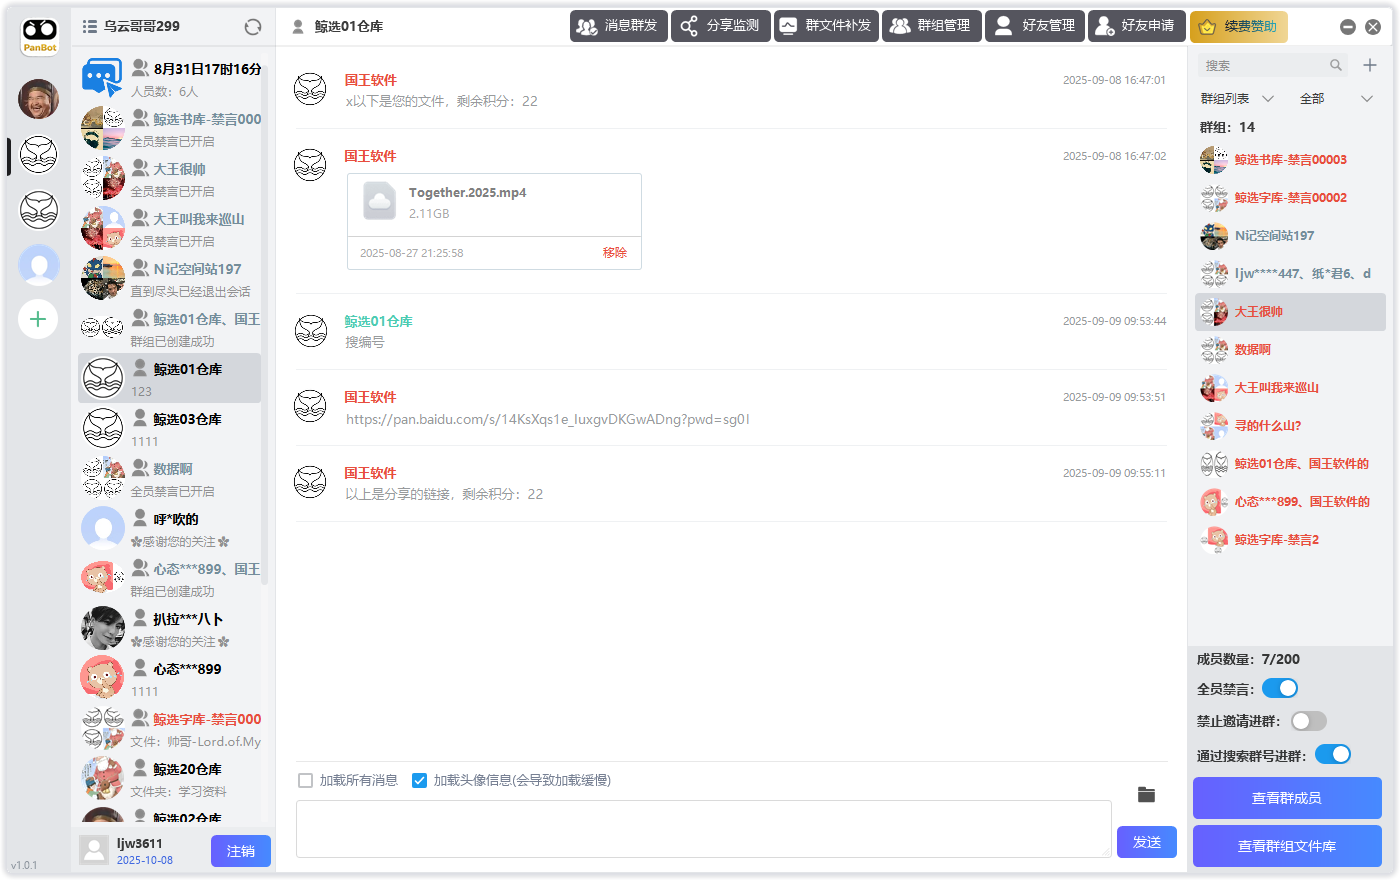Open the 消息群发 broadcast tool

(x=618, y=27)
